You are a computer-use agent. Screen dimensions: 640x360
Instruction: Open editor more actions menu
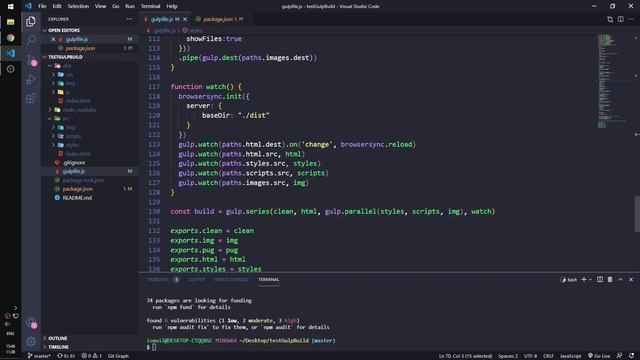point(631,19)
